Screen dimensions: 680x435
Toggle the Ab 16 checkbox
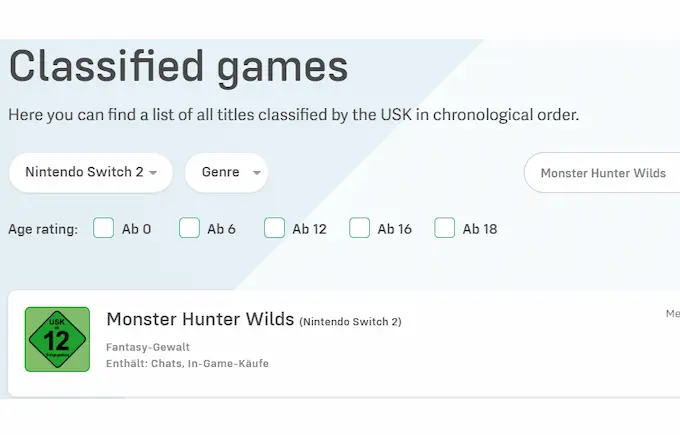[359, 228]
